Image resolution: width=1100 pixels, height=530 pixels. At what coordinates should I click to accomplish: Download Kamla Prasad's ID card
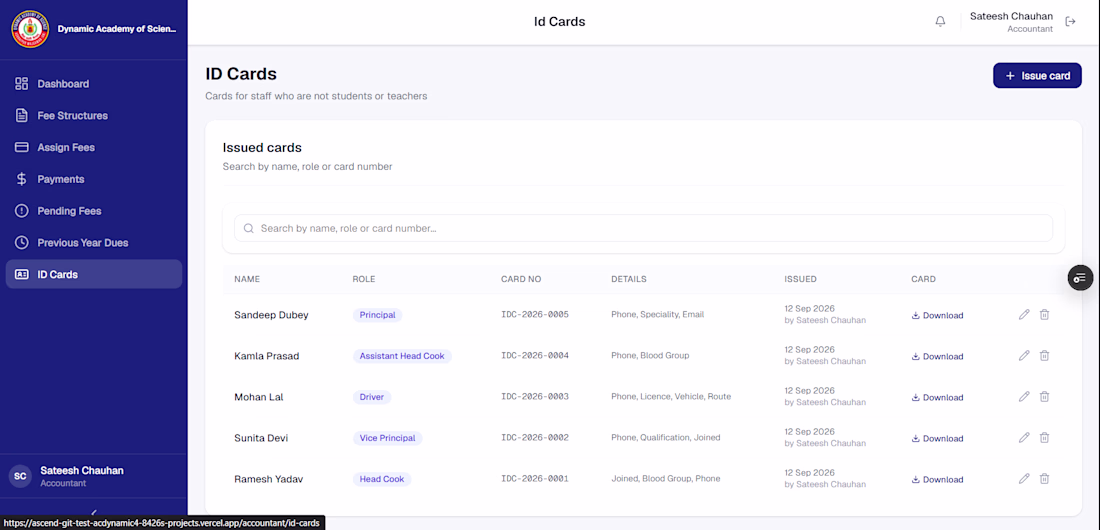tap(937, 356)
